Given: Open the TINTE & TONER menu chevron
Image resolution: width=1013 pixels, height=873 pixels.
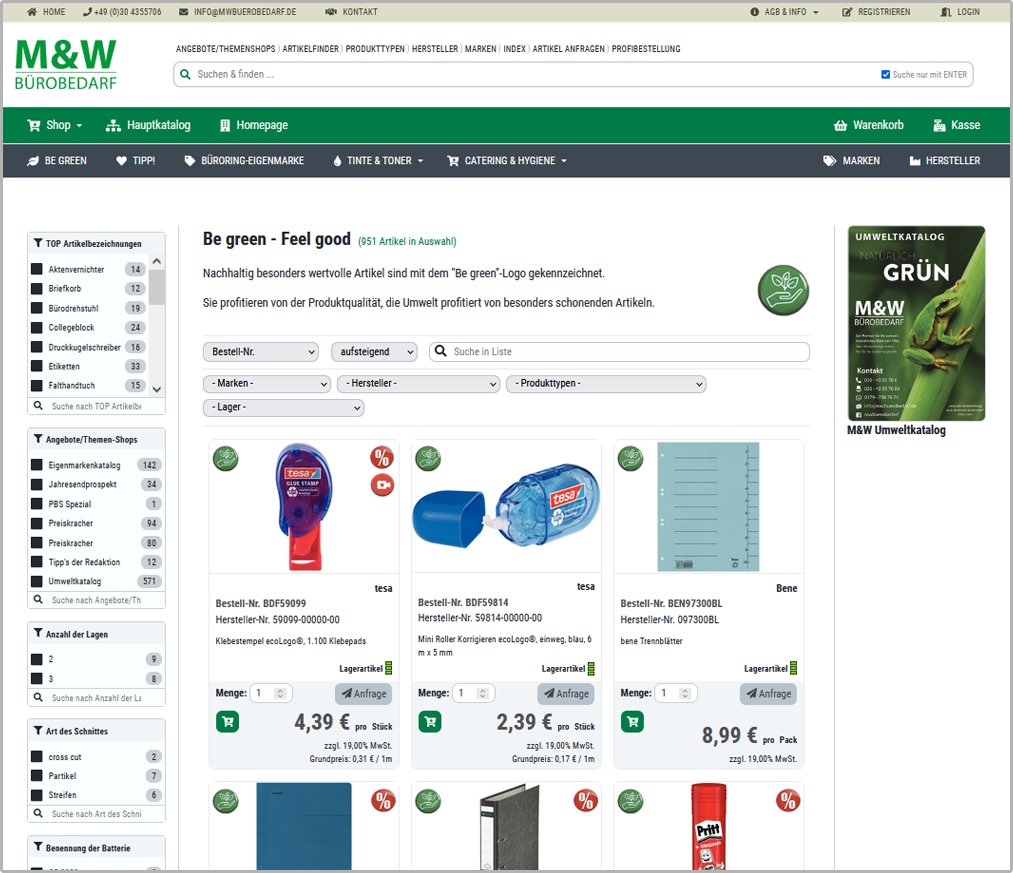Looking at the screenshot, I should point(418,160).
